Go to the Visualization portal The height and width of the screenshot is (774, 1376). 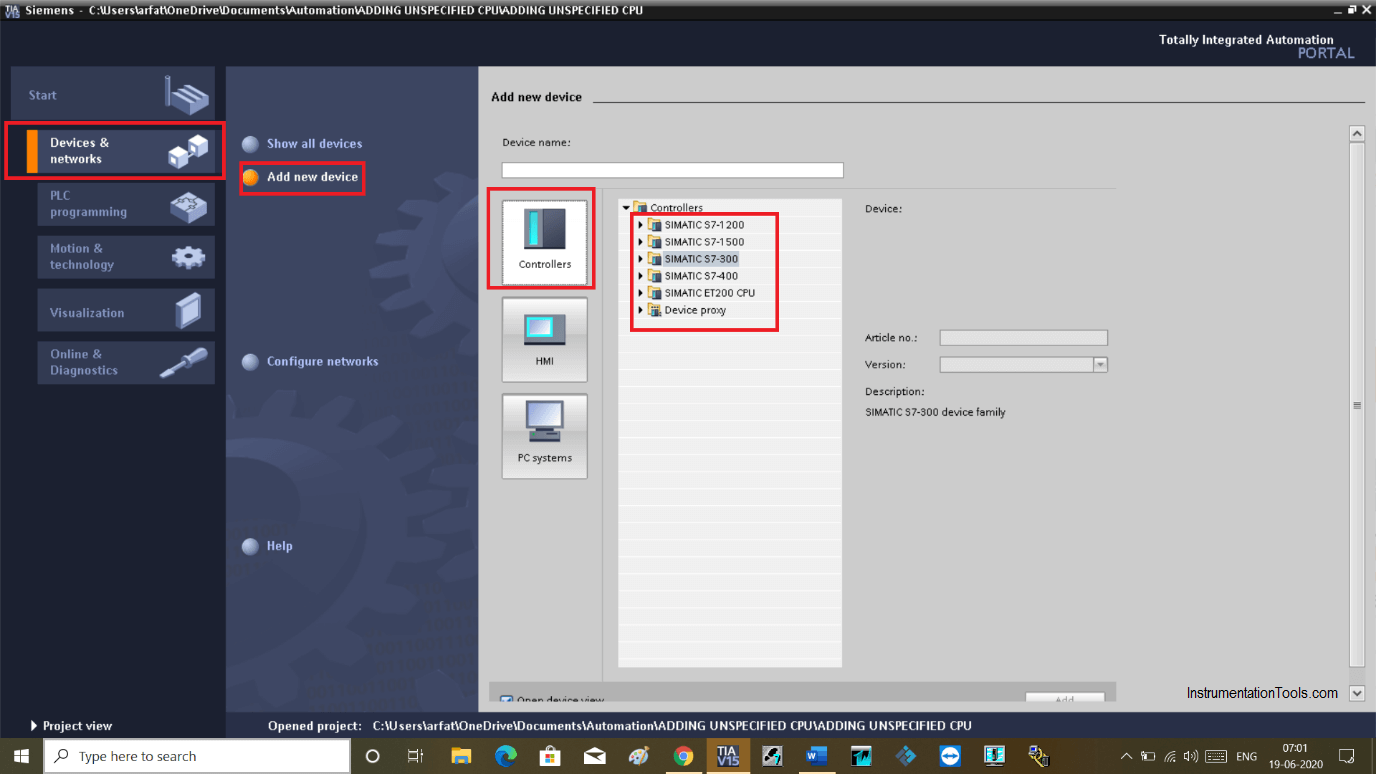[x=126, y=312]
